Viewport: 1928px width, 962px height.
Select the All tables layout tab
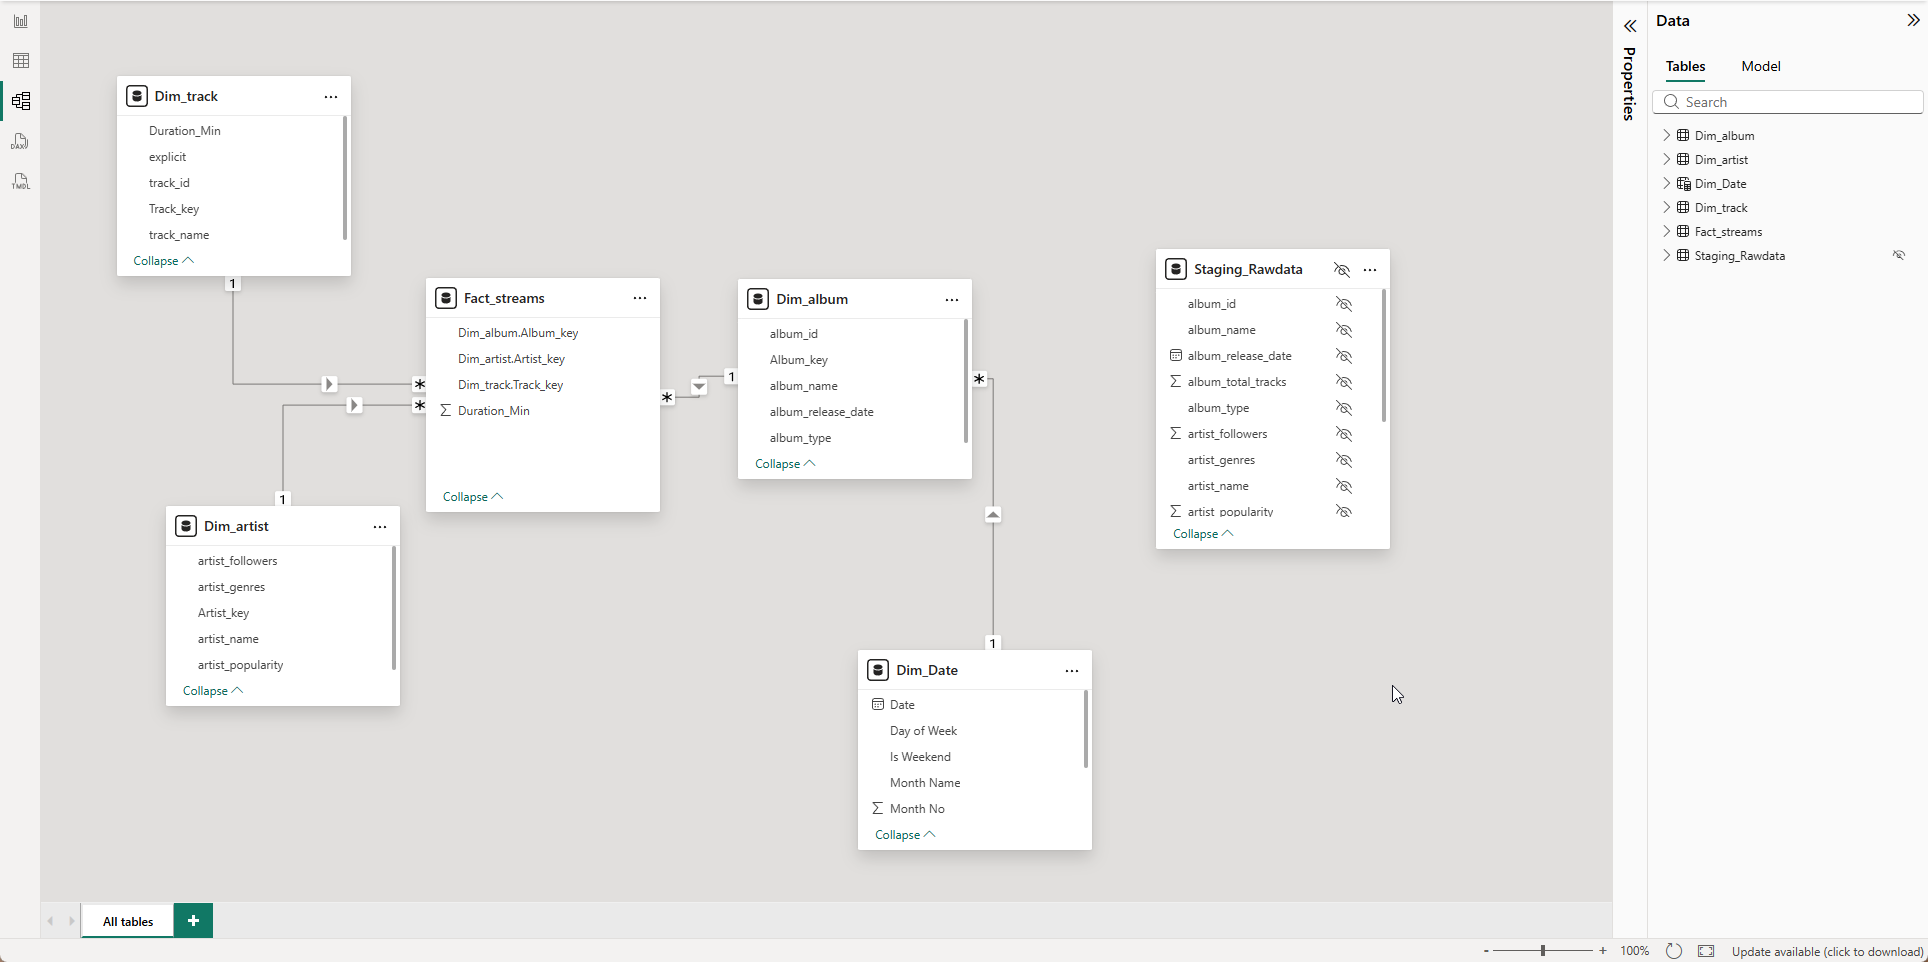tap(128, 921)
